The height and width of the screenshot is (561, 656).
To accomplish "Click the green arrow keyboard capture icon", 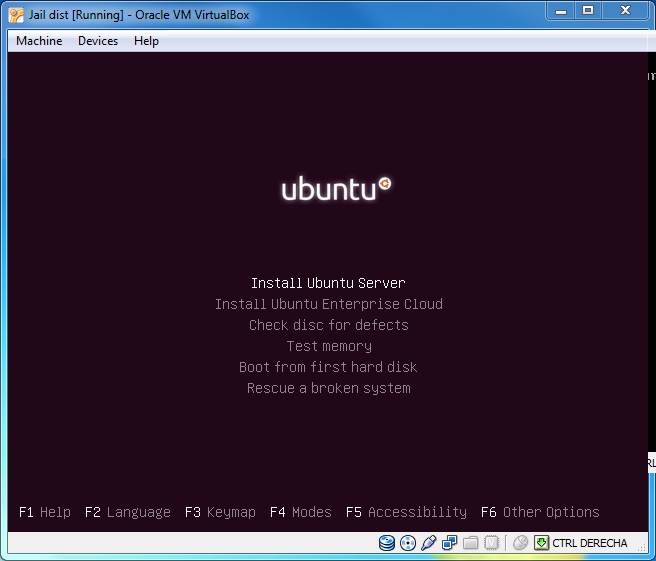I will point(541,543).
